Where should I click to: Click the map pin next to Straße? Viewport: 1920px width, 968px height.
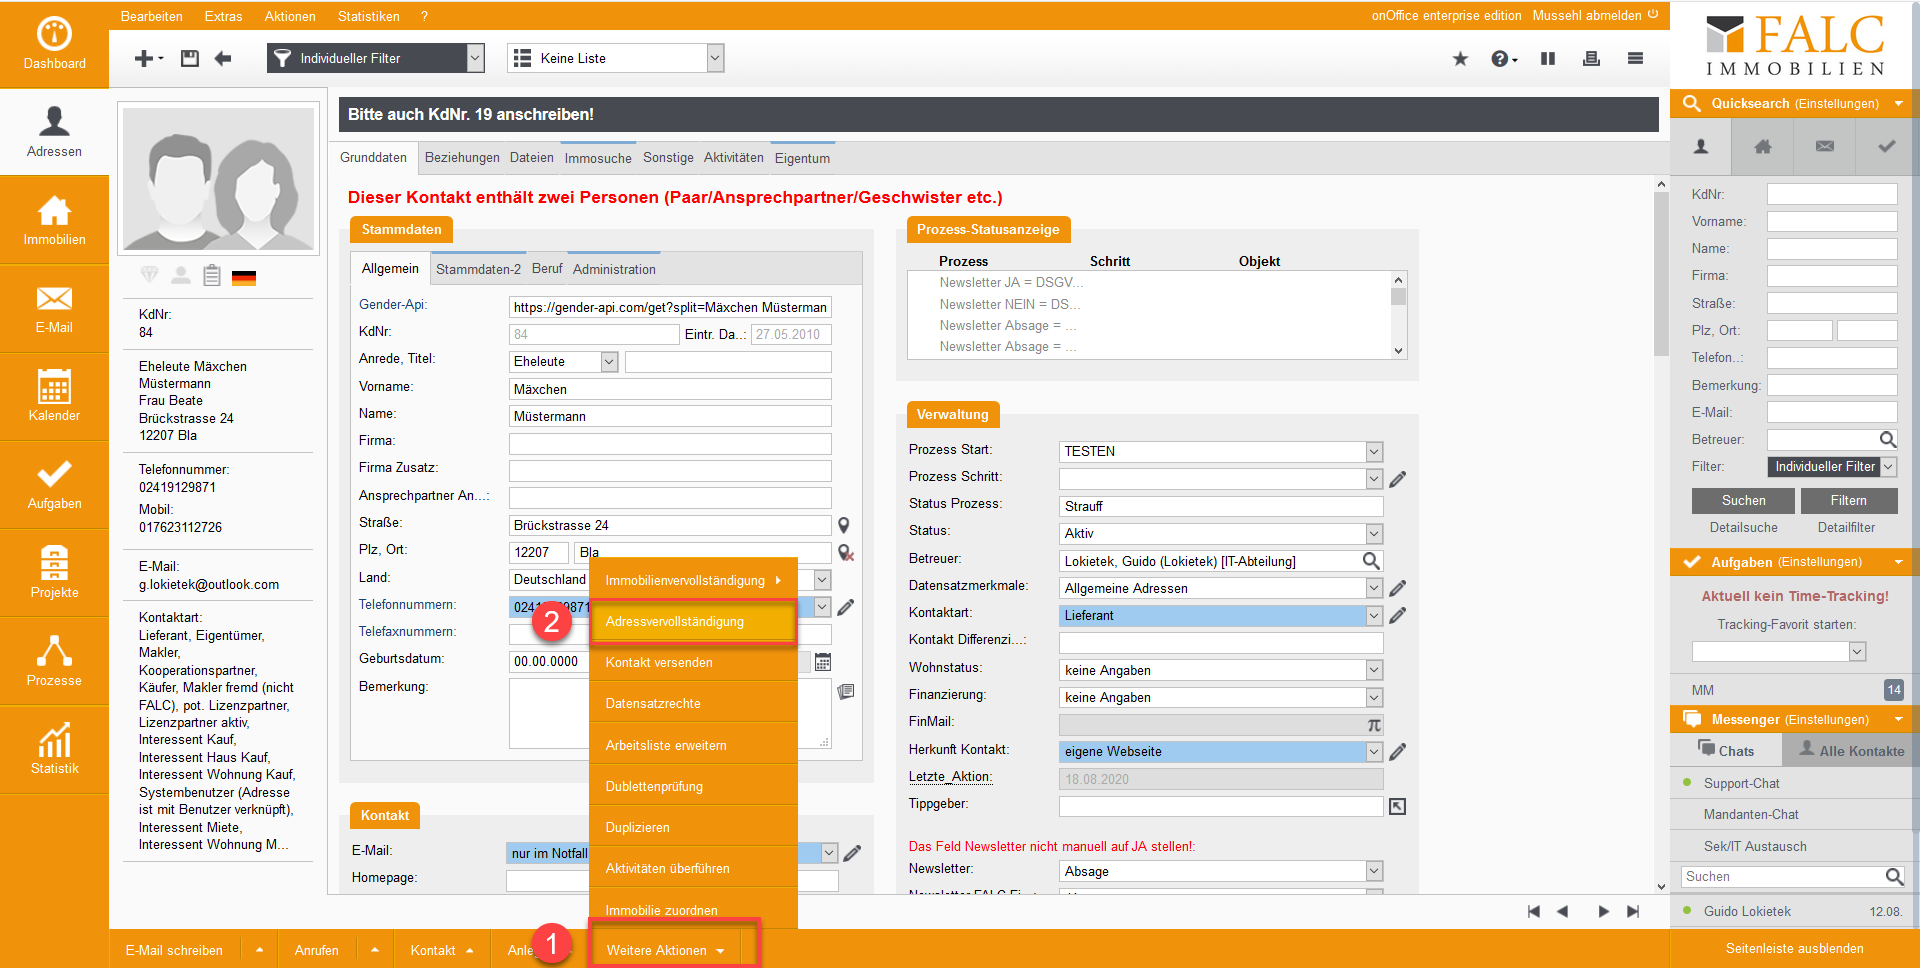point(844,525)
